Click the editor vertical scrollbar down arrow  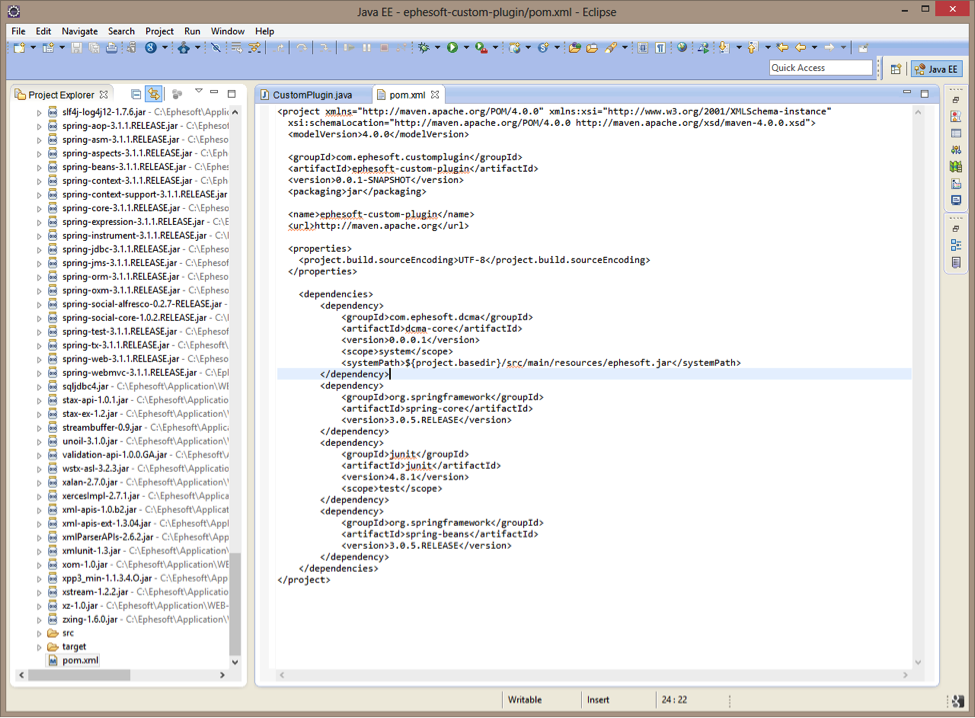click(918, 663)
